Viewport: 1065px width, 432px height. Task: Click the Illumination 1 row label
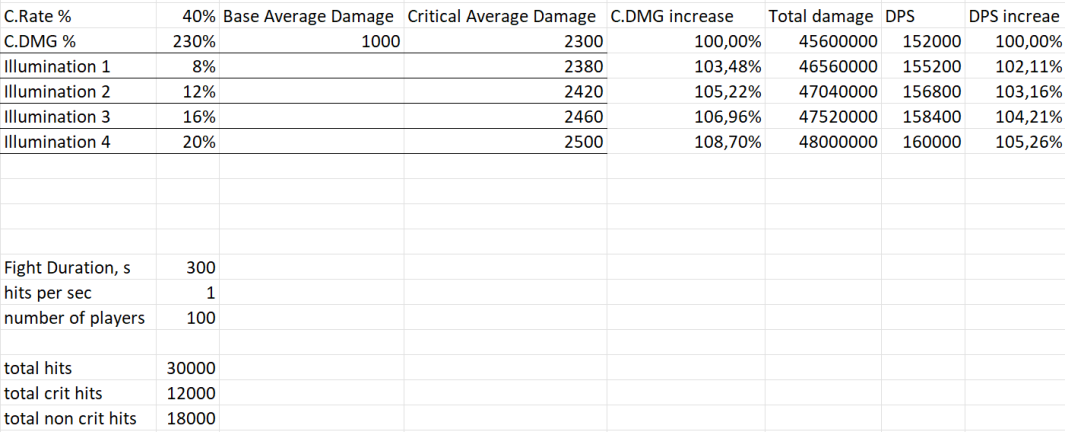pyautogui.click(x=57, y=66)
